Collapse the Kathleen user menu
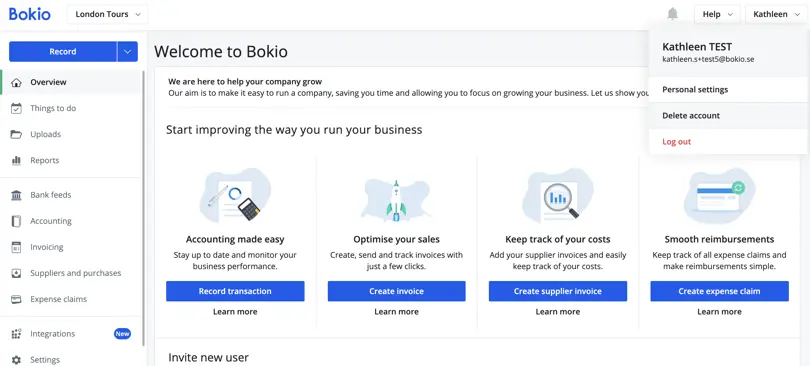Image resolution: width=810 pixels, height=366 pixels. coord(776,14)
